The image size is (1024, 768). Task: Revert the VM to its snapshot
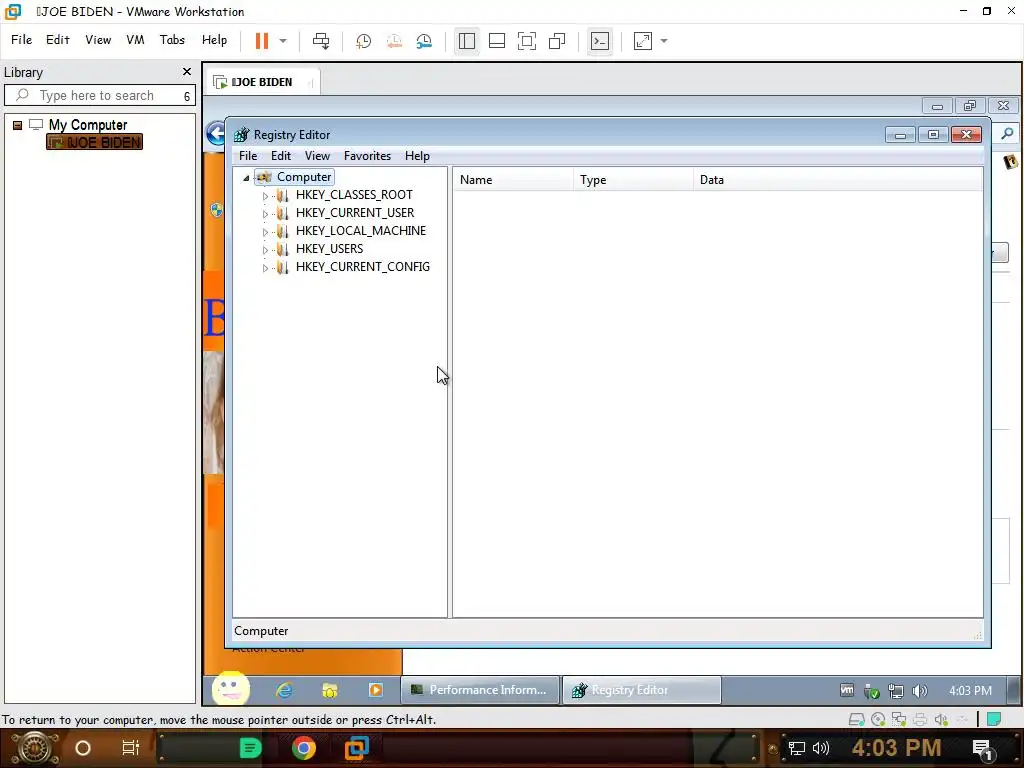click(x=394, y=41)
